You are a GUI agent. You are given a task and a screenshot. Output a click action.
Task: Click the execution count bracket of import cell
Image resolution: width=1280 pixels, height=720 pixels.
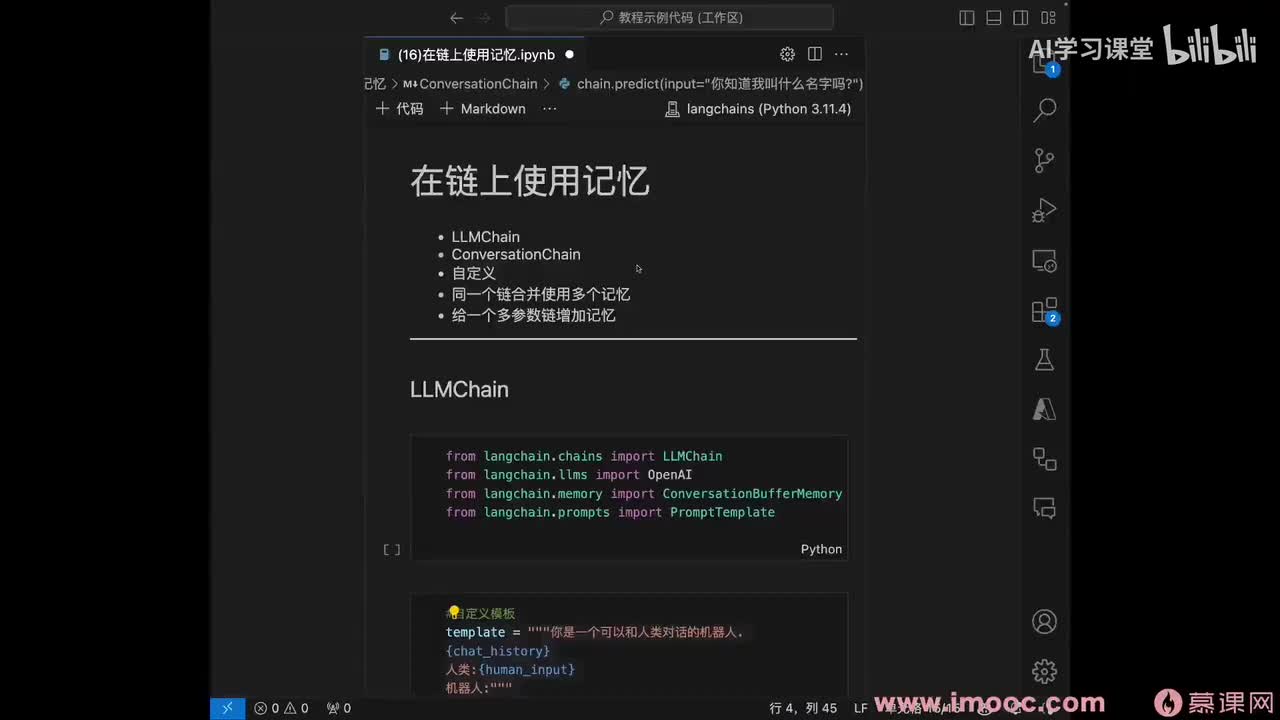(x=391, y=549)
